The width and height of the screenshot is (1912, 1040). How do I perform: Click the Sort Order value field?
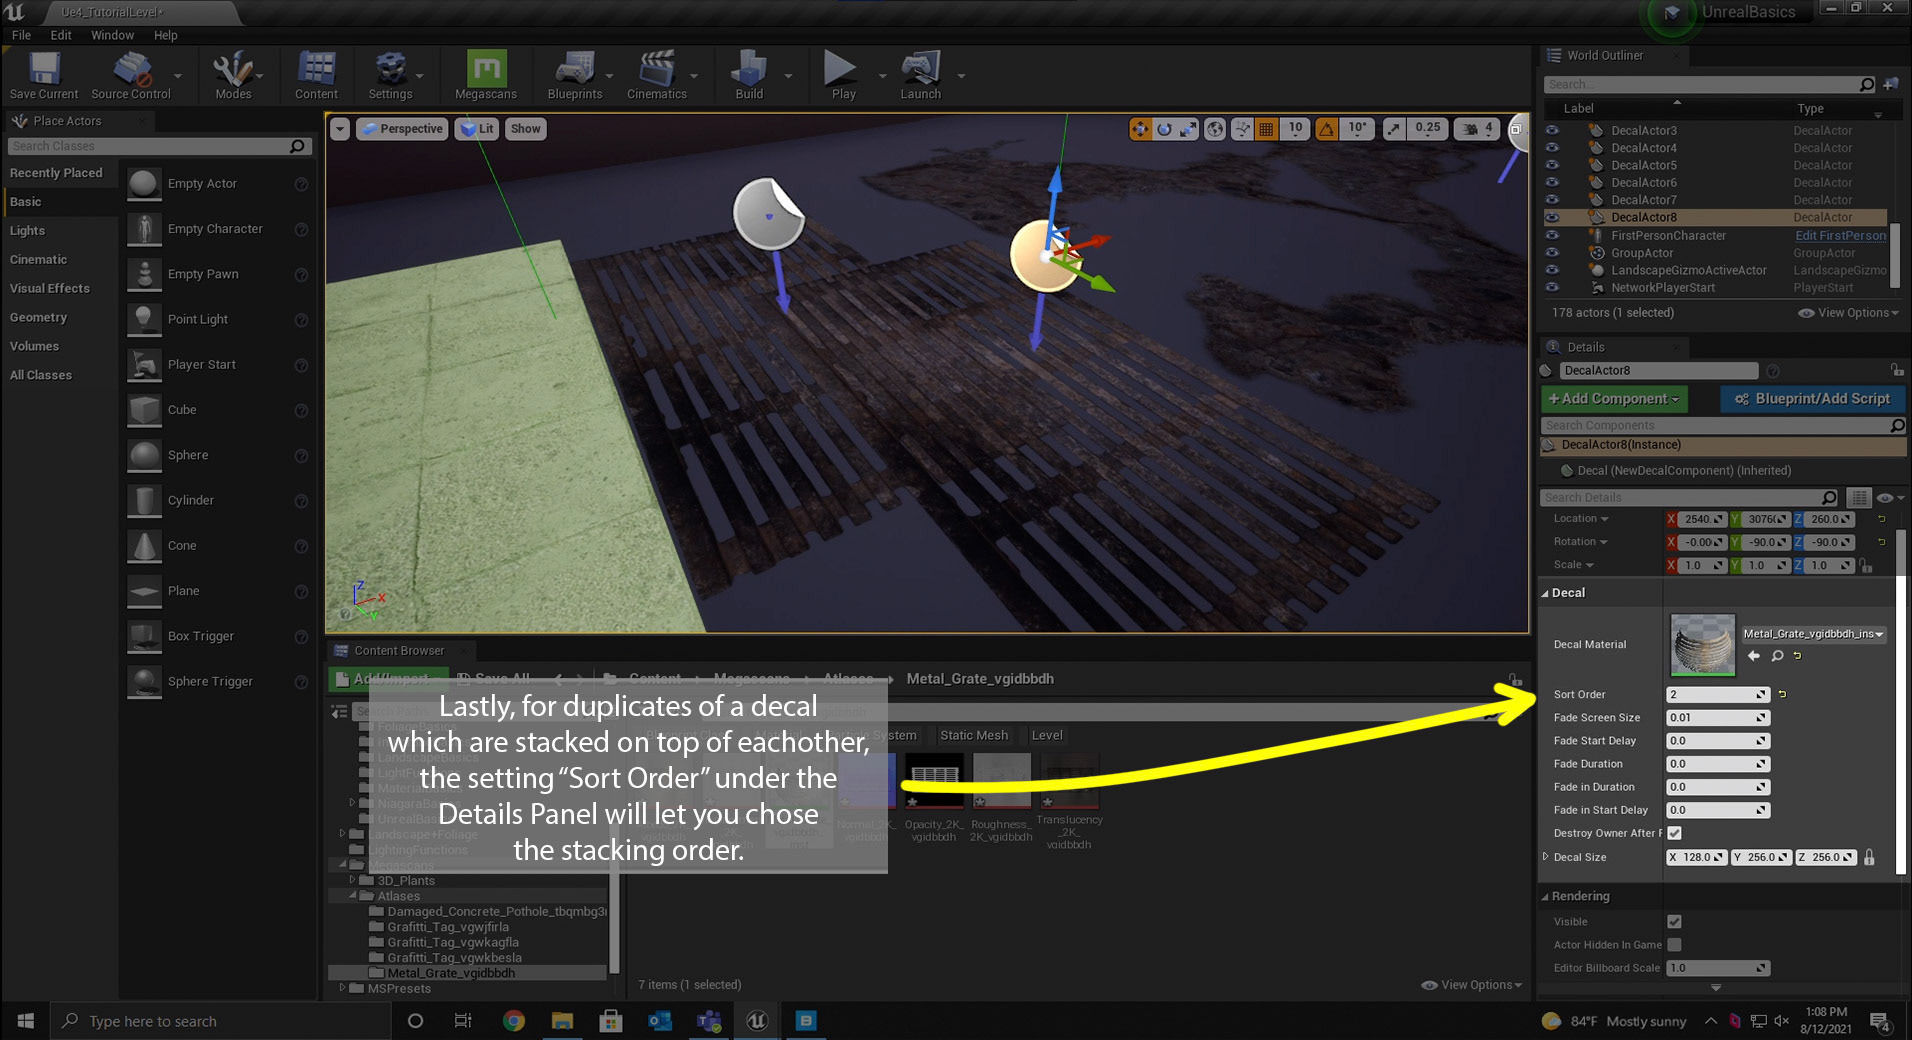click(1717, 694)
